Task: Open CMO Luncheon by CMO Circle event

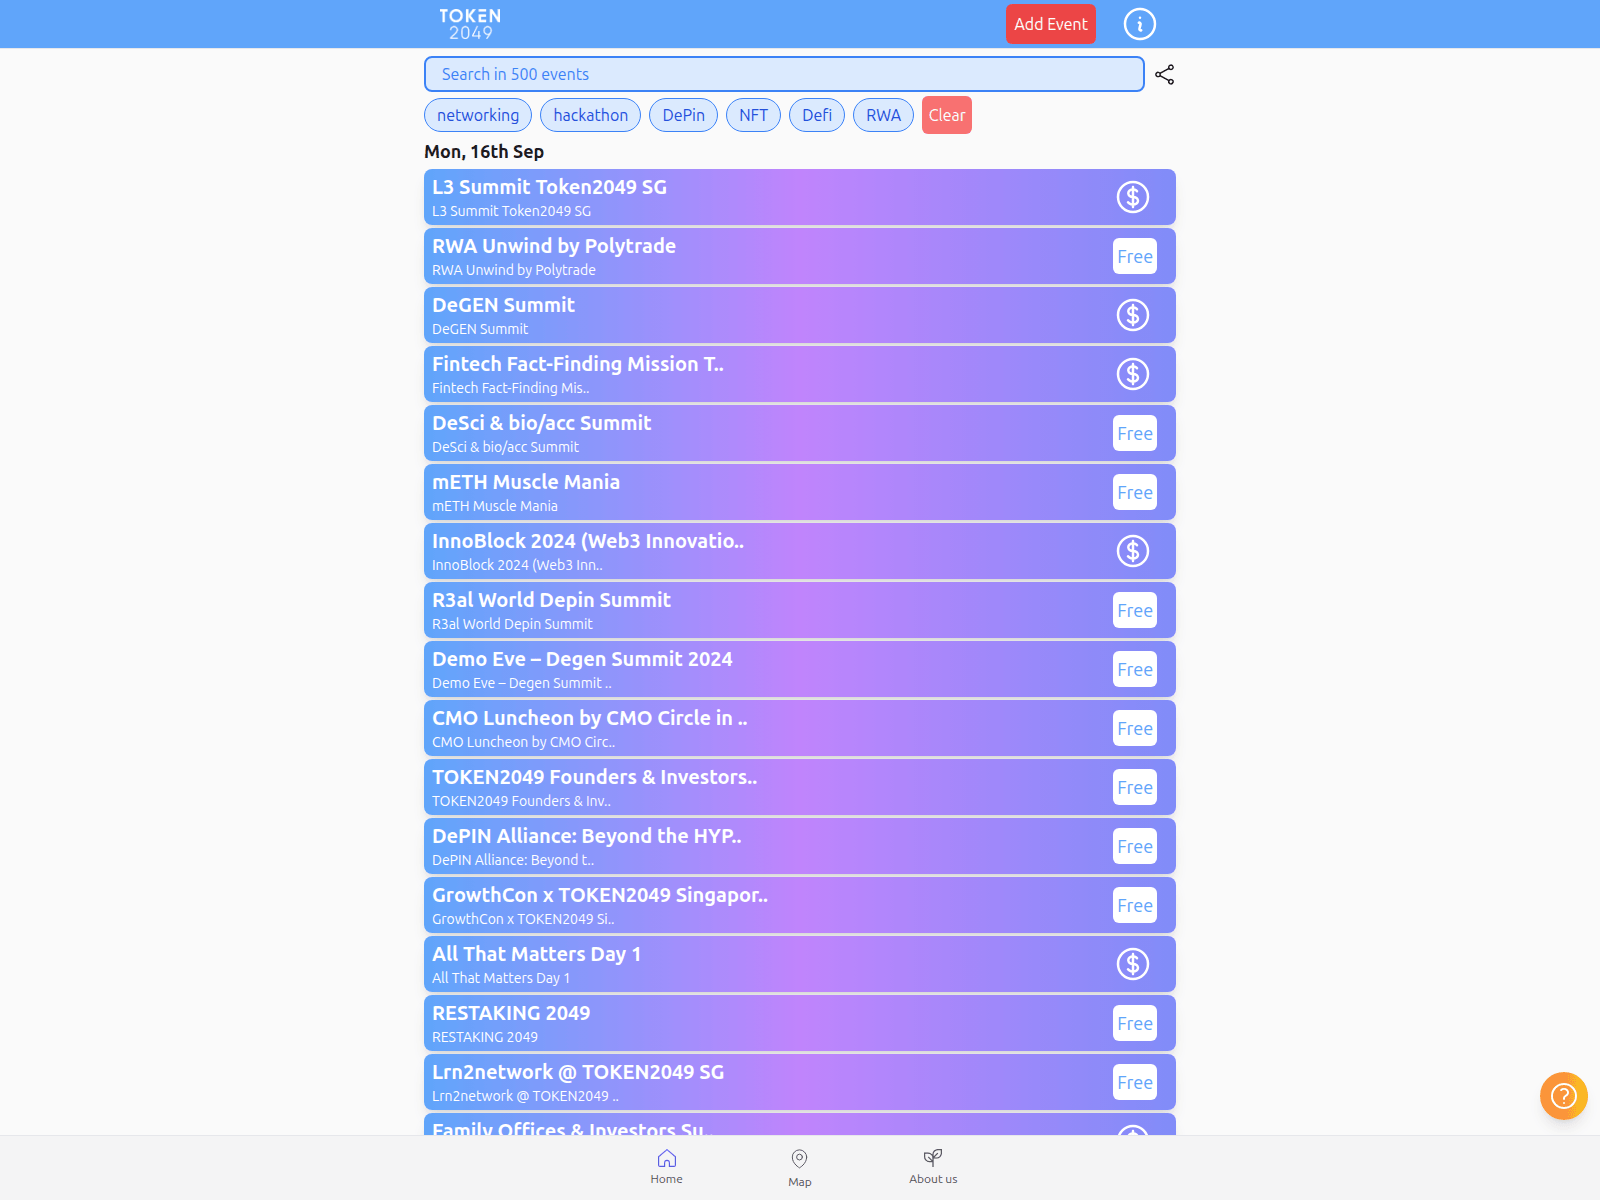Action: pos(800,728)
